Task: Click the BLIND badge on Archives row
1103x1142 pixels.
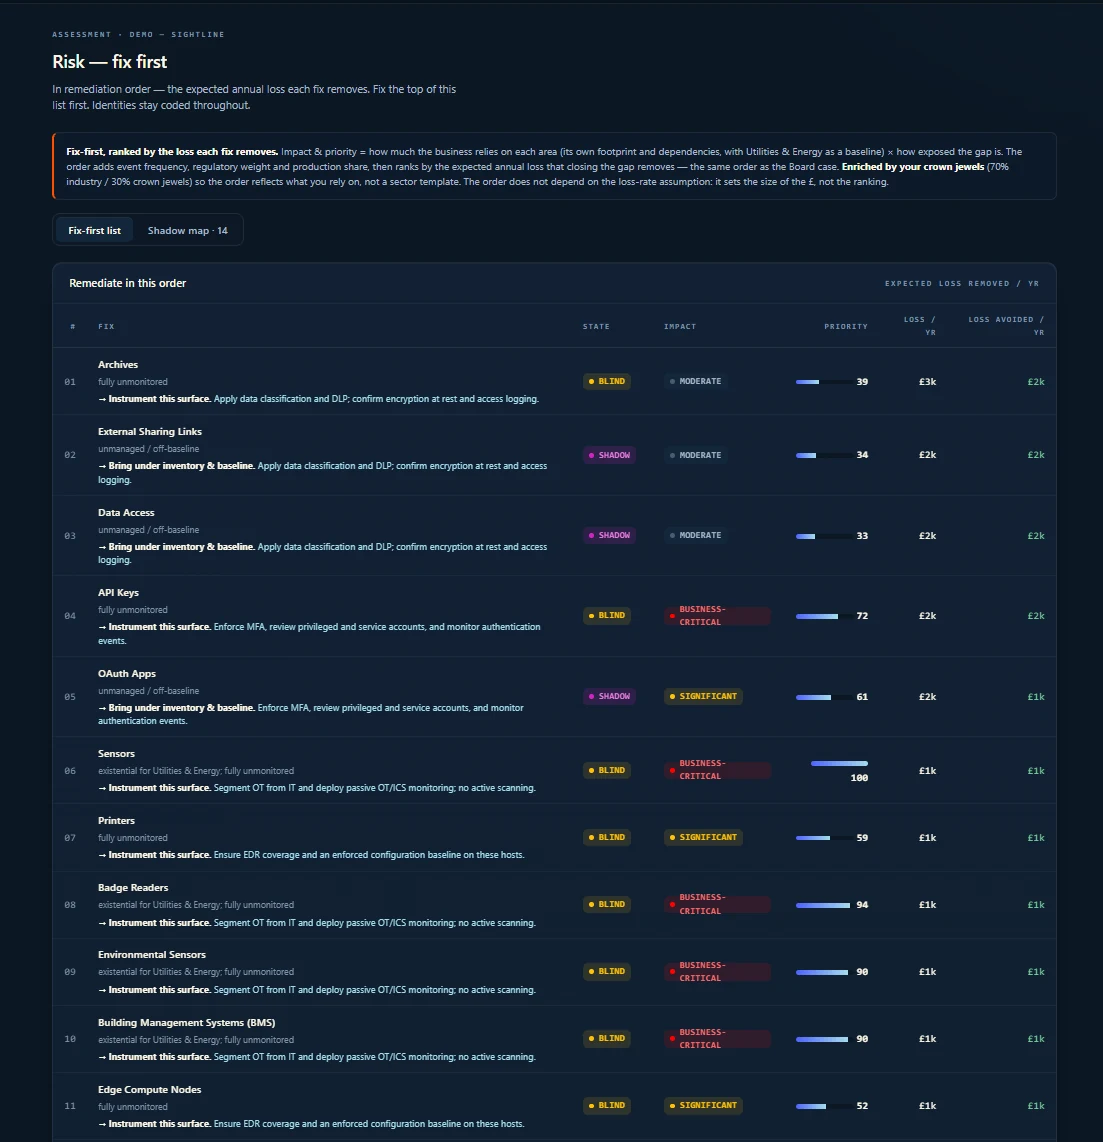Action: click(x=607, y=382)
